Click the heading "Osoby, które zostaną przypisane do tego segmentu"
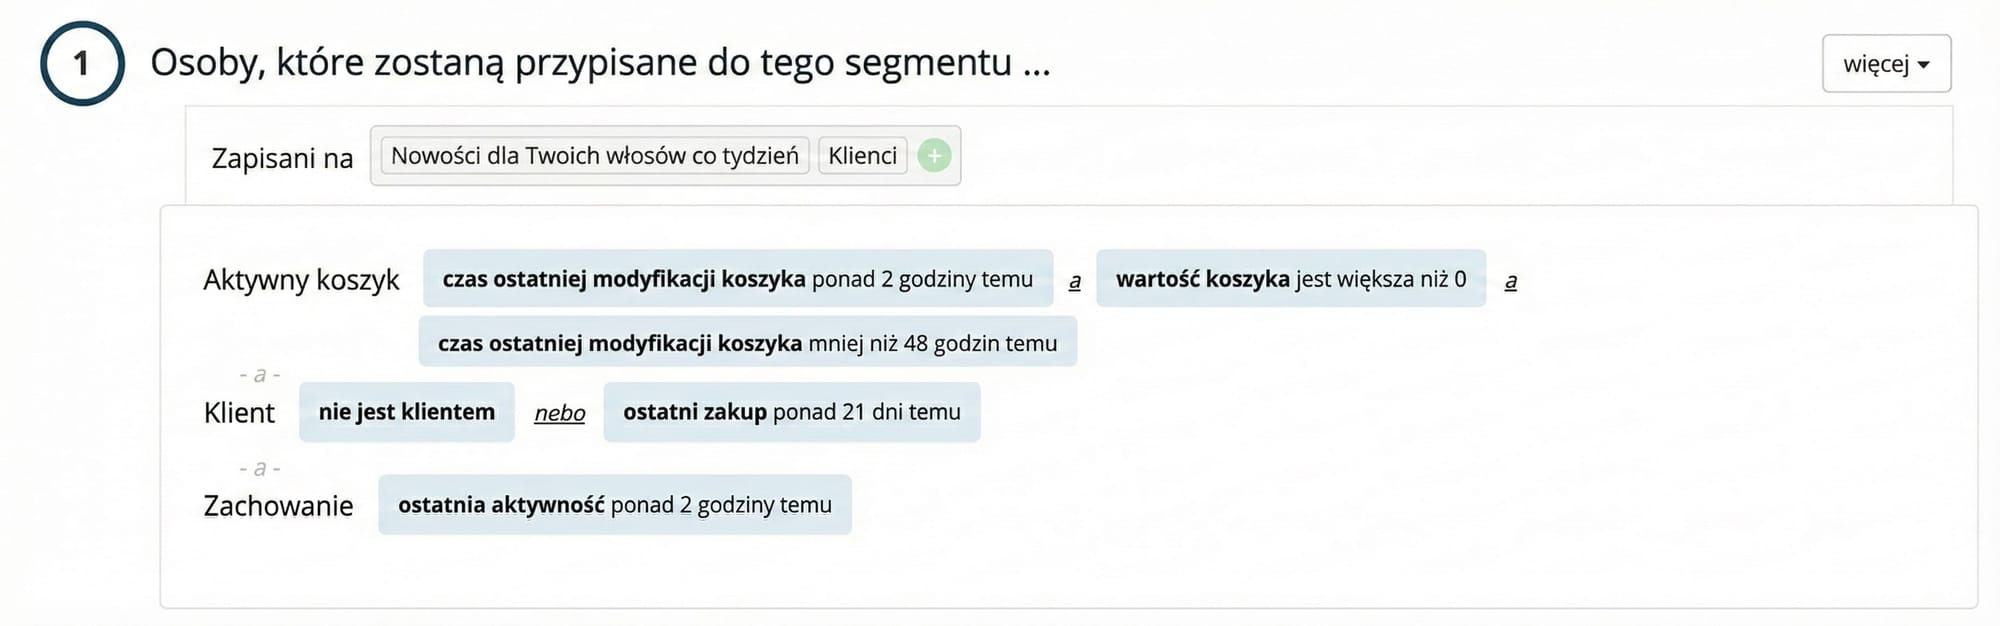This screenshot has height=626, width=2000. pyautogui.click(x=601, y=62)
